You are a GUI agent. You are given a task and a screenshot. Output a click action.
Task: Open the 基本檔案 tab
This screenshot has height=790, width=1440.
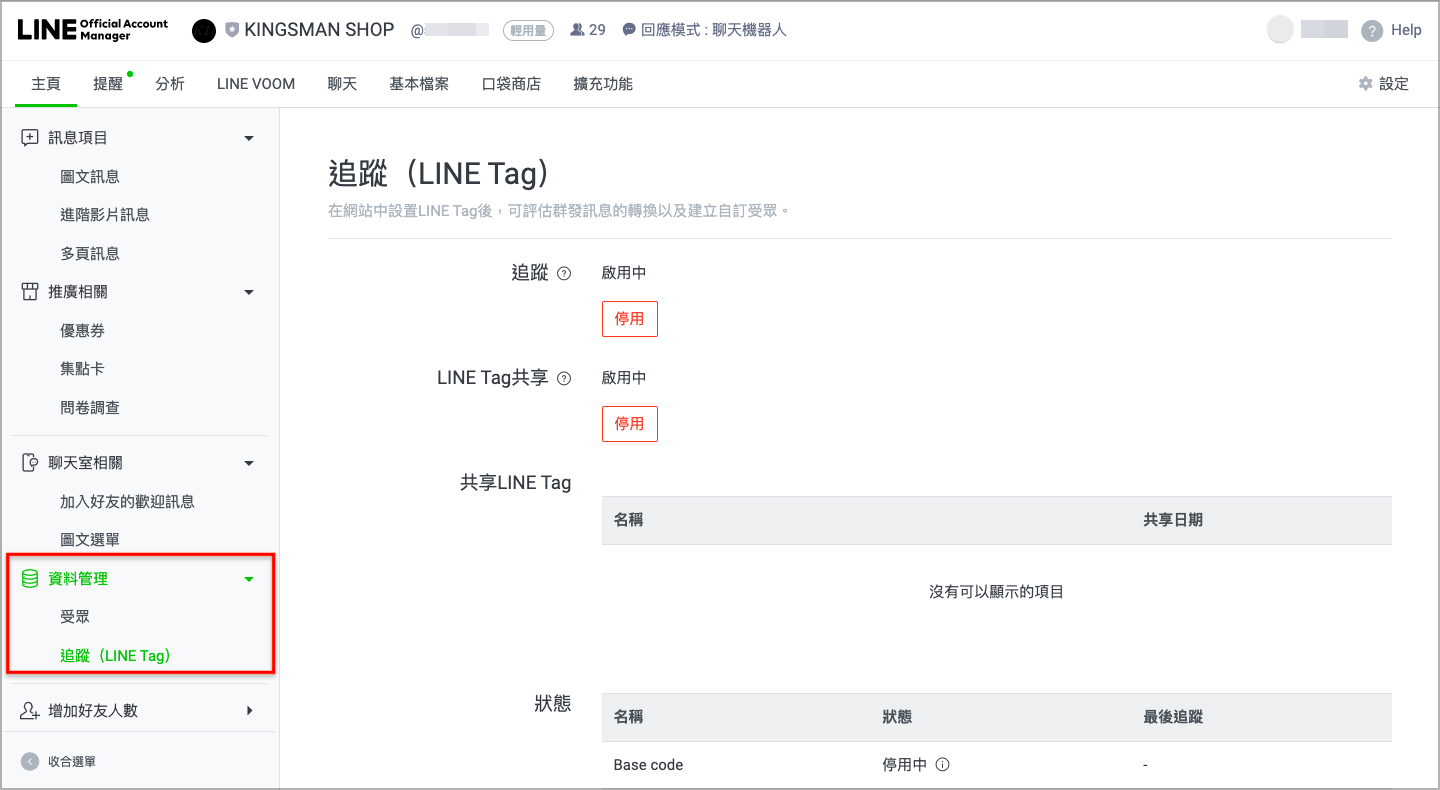(419, 84)
